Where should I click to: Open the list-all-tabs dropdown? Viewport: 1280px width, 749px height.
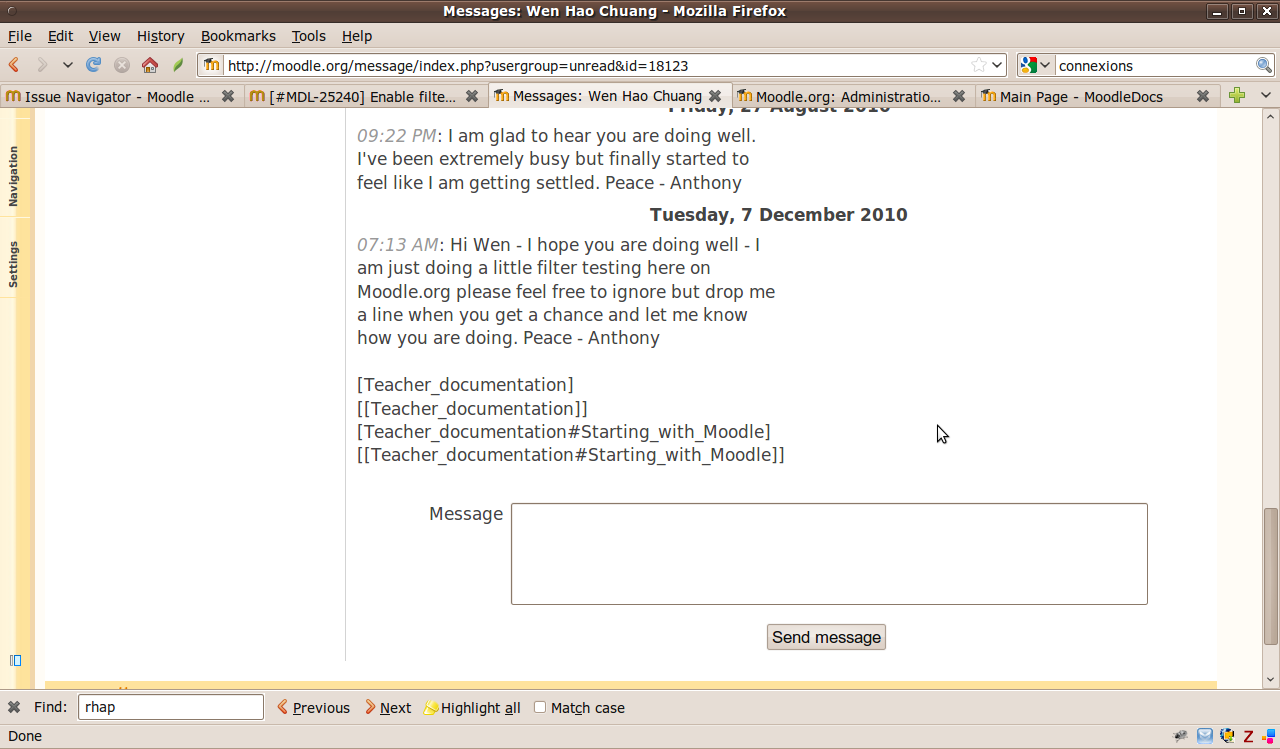click(1266, 95)
